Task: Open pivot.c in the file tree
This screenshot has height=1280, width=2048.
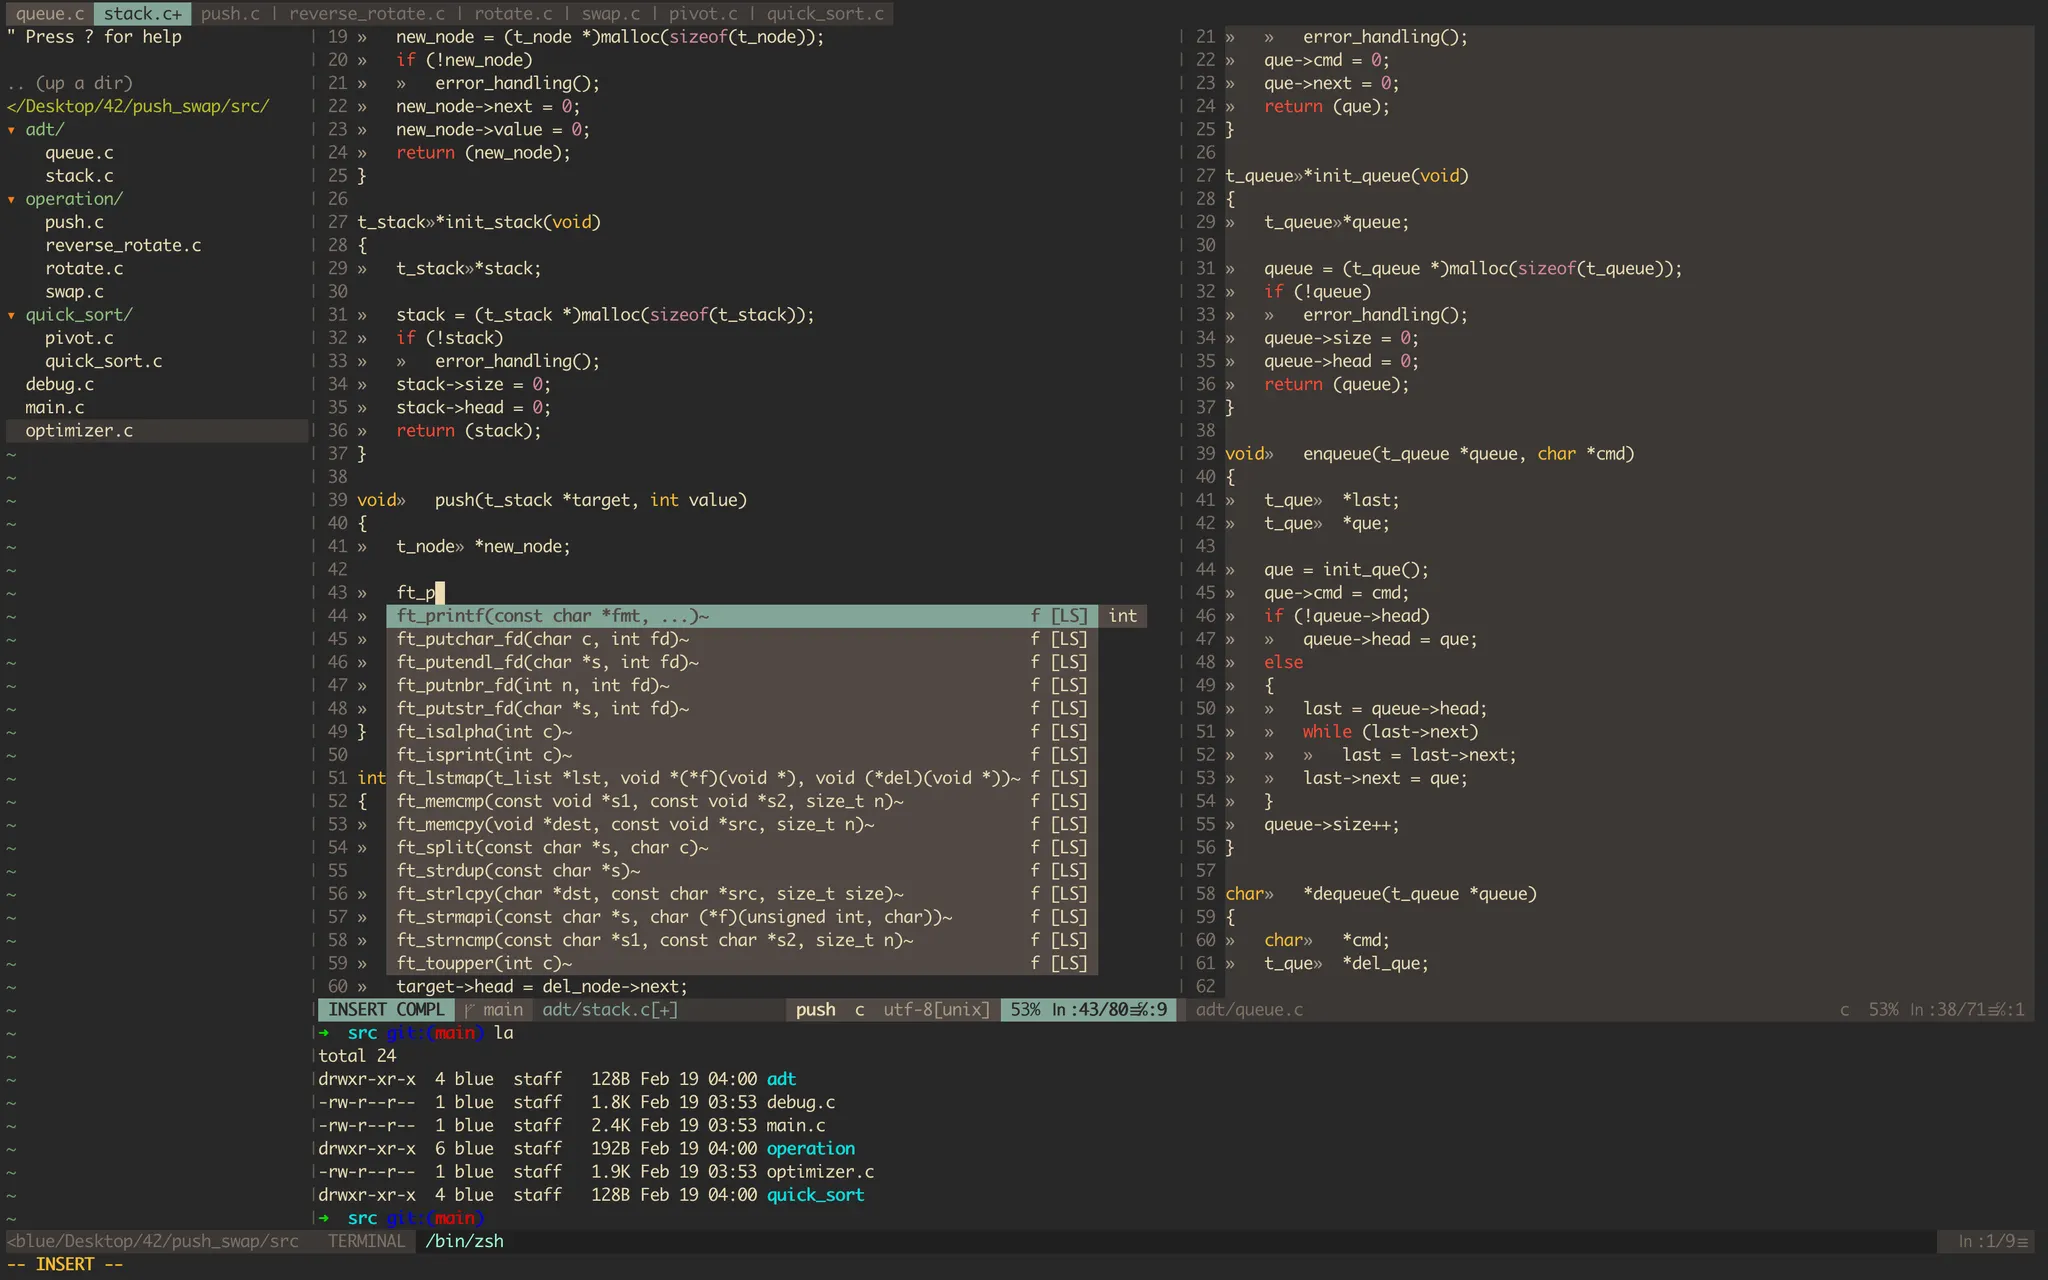Action: click(x=79, y=338)
